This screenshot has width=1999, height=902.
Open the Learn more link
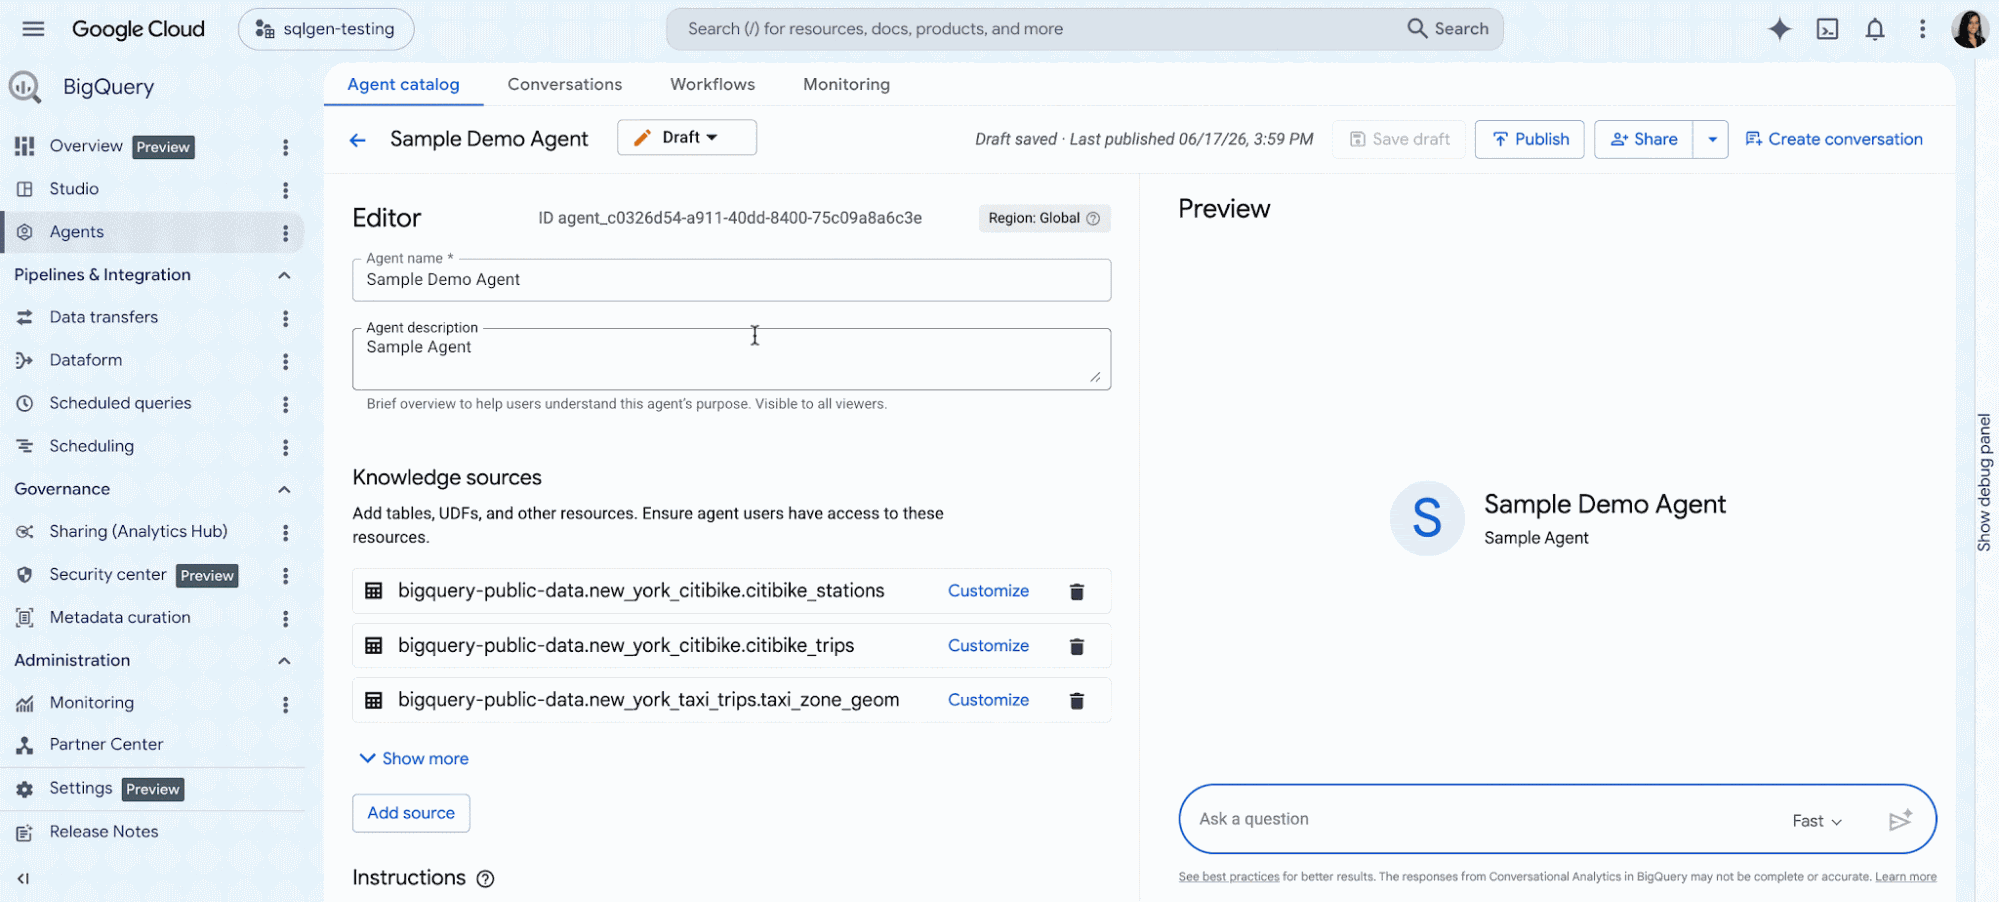1905,877
